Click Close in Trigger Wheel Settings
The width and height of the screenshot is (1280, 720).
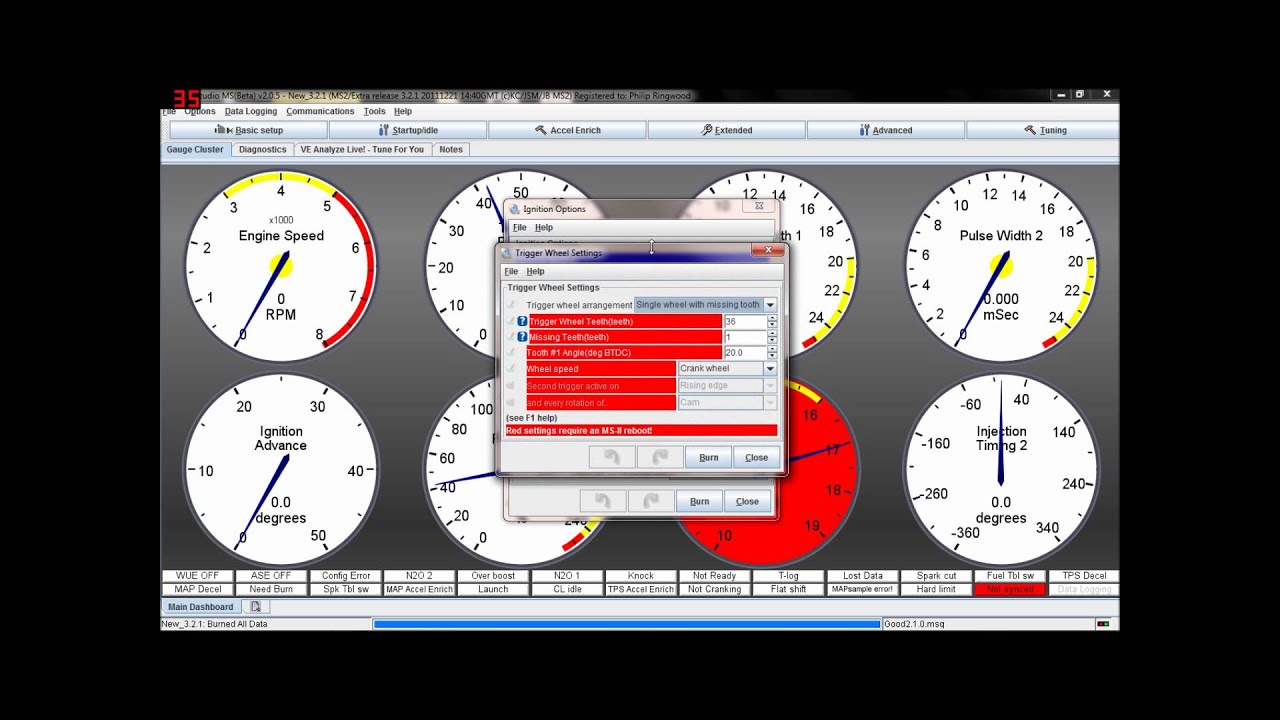[756, 457]
